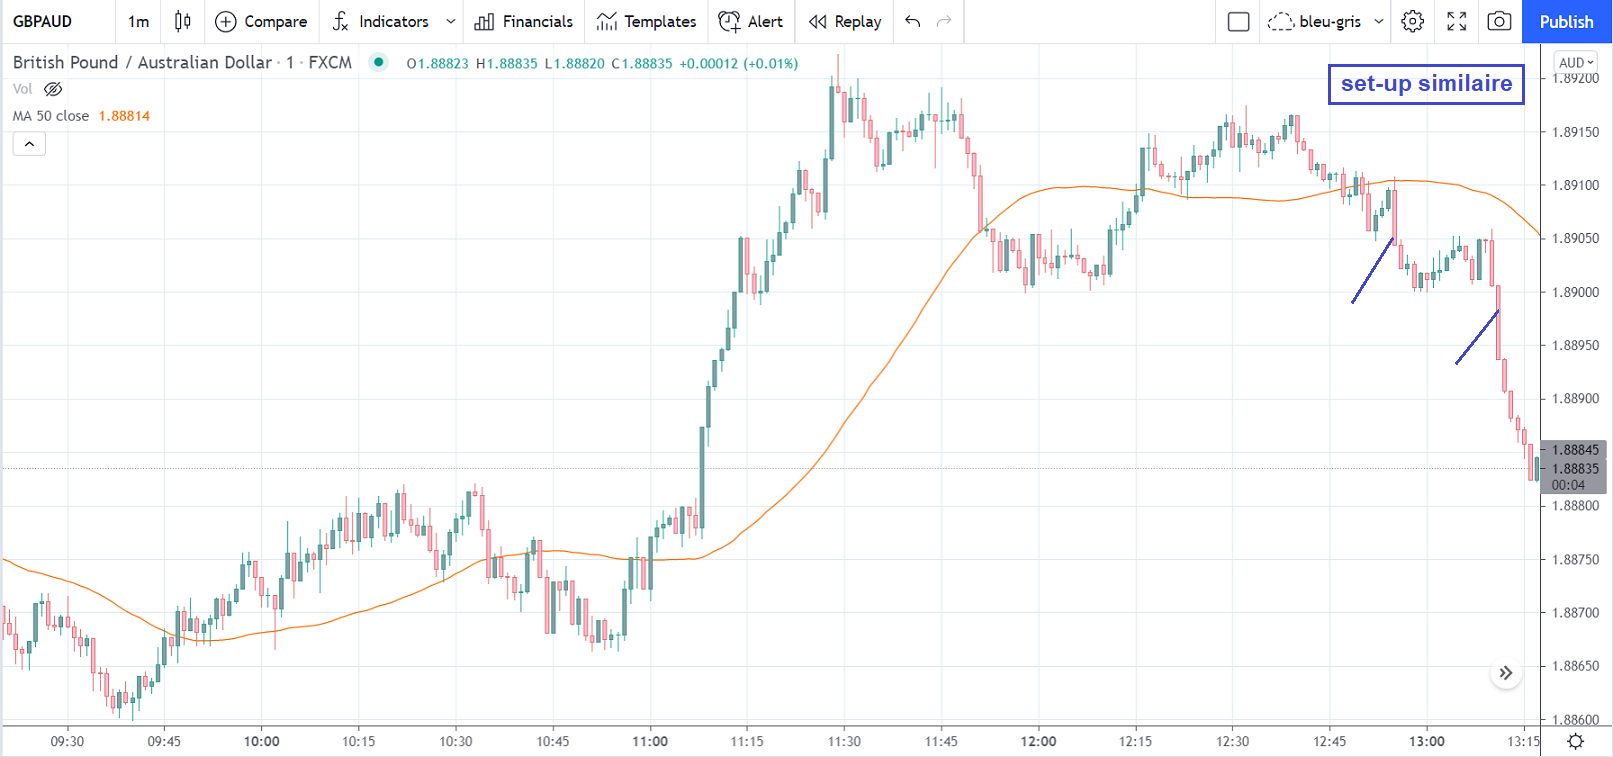
Task: Click the MA value 1.88814
Action: [x=124, y=116]
